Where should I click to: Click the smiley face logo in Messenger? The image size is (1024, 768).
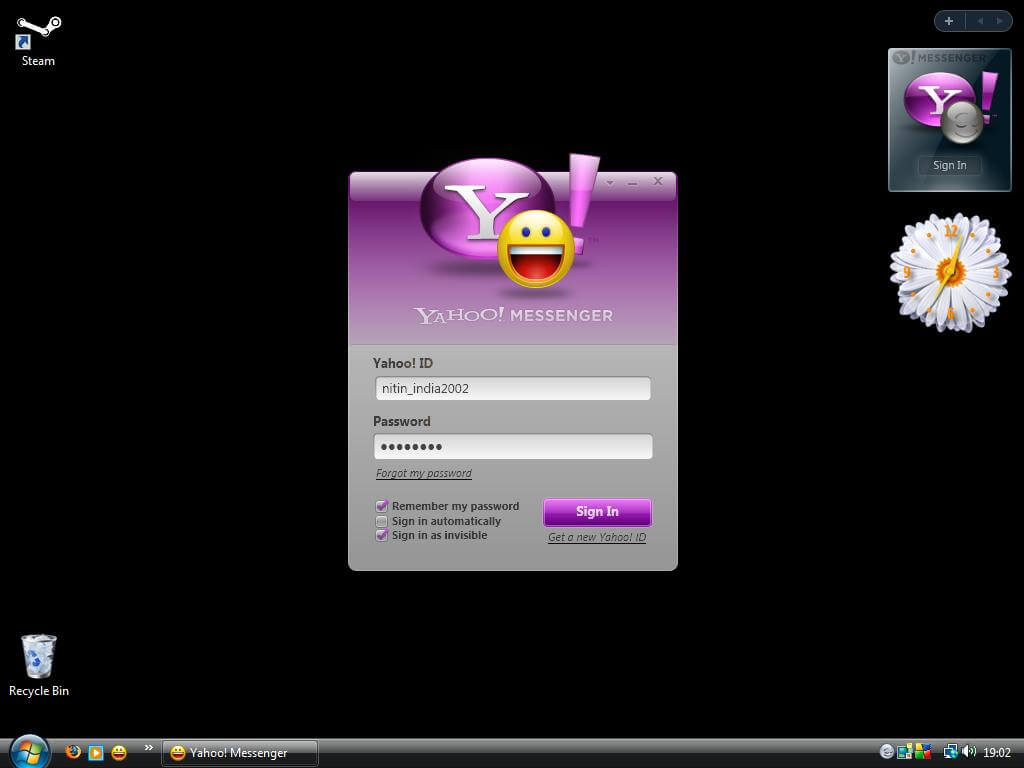[x=536, y=248]
